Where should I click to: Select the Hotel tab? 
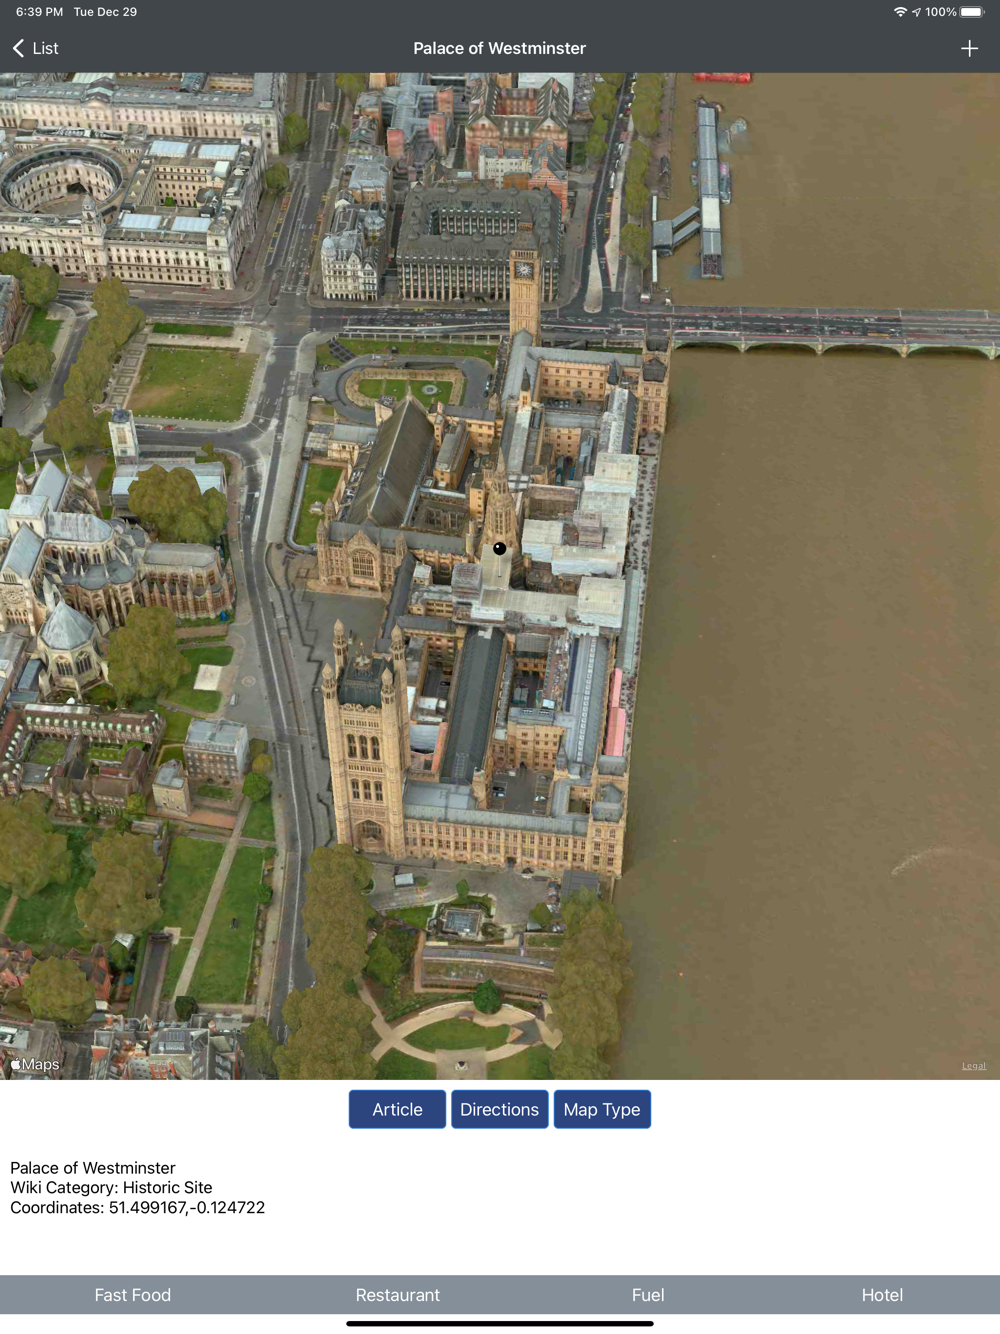(882, 1295)
